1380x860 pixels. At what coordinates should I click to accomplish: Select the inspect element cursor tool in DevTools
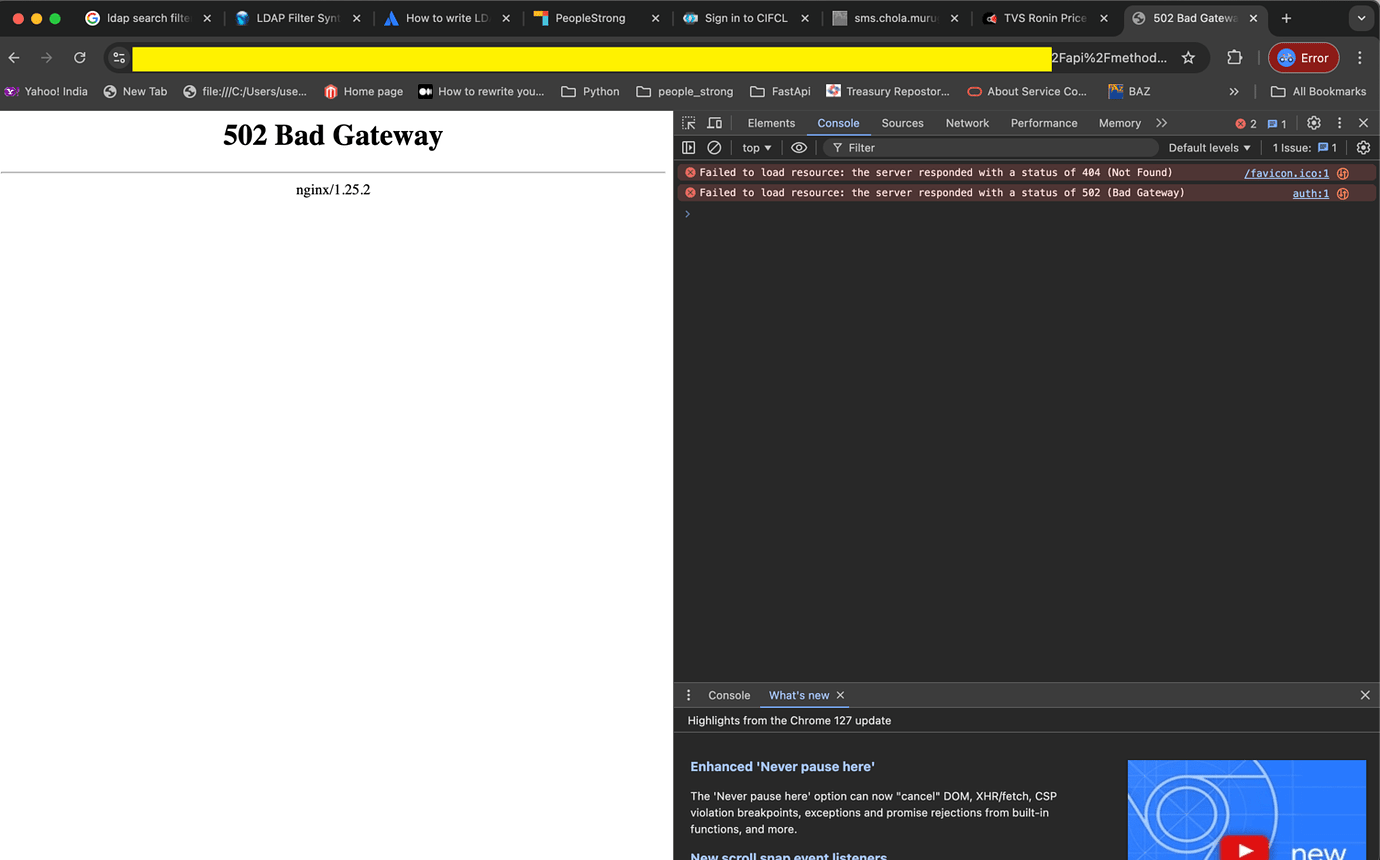tap(688, 122)
